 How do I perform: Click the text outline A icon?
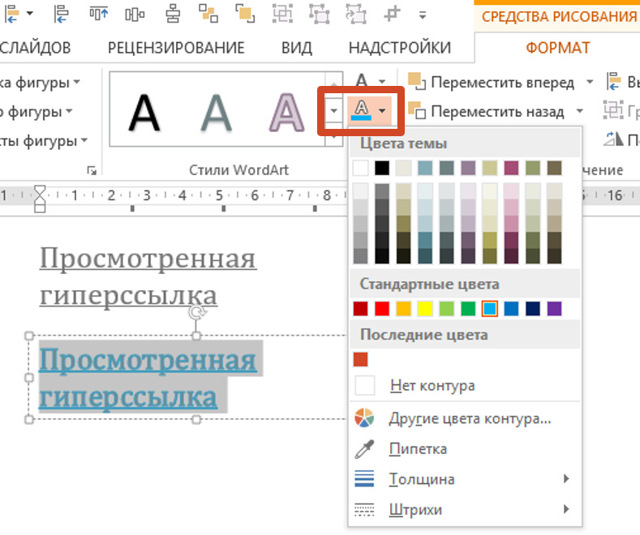click(x=361, y=111)
